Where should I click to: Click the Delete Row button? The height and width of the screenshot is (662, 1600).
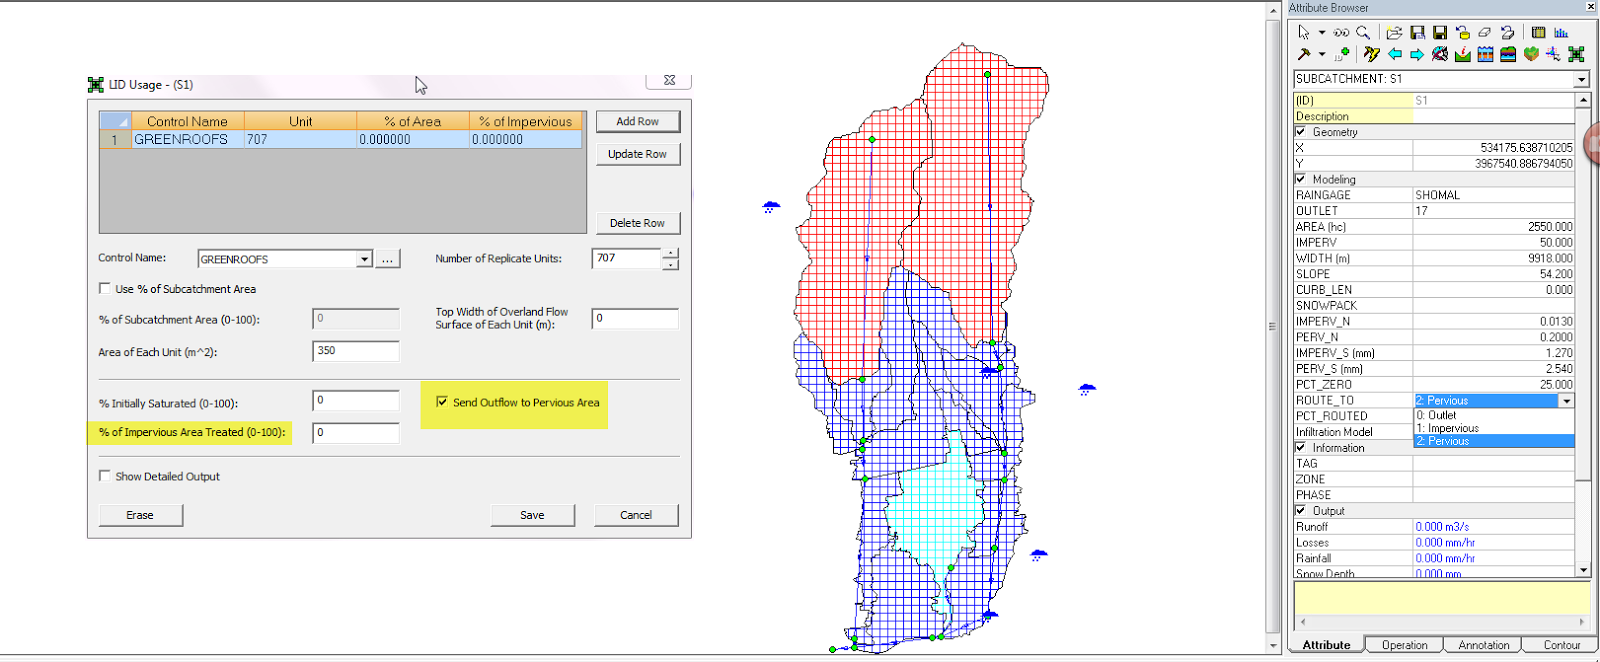point(638,223)
